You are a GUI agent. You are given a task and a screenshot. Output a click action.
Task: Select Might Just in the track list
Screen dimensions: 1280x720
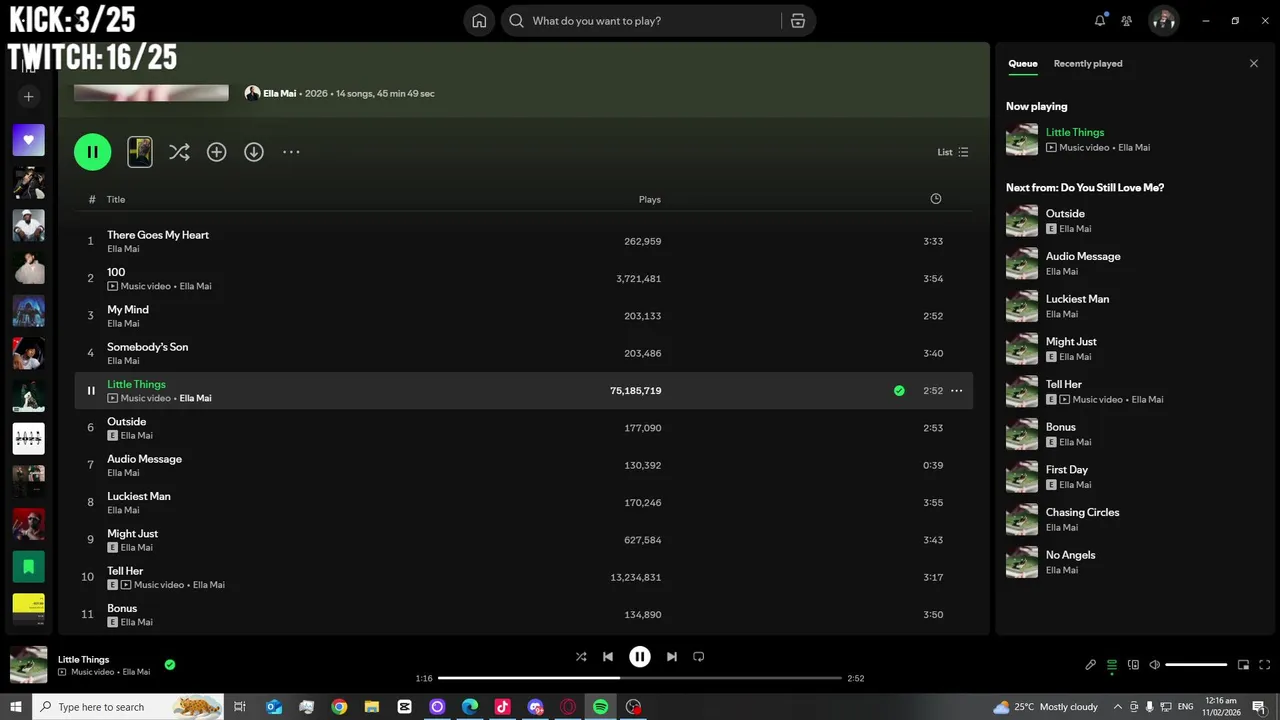[x=524, y=540]
